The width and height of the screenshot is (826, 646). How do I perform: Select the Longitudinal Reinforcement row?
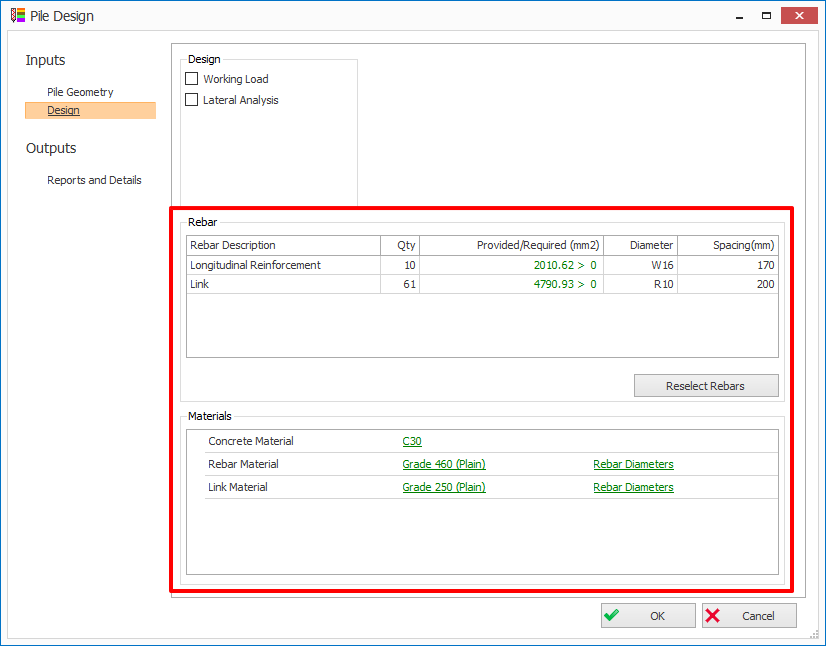tap(256, 265)
